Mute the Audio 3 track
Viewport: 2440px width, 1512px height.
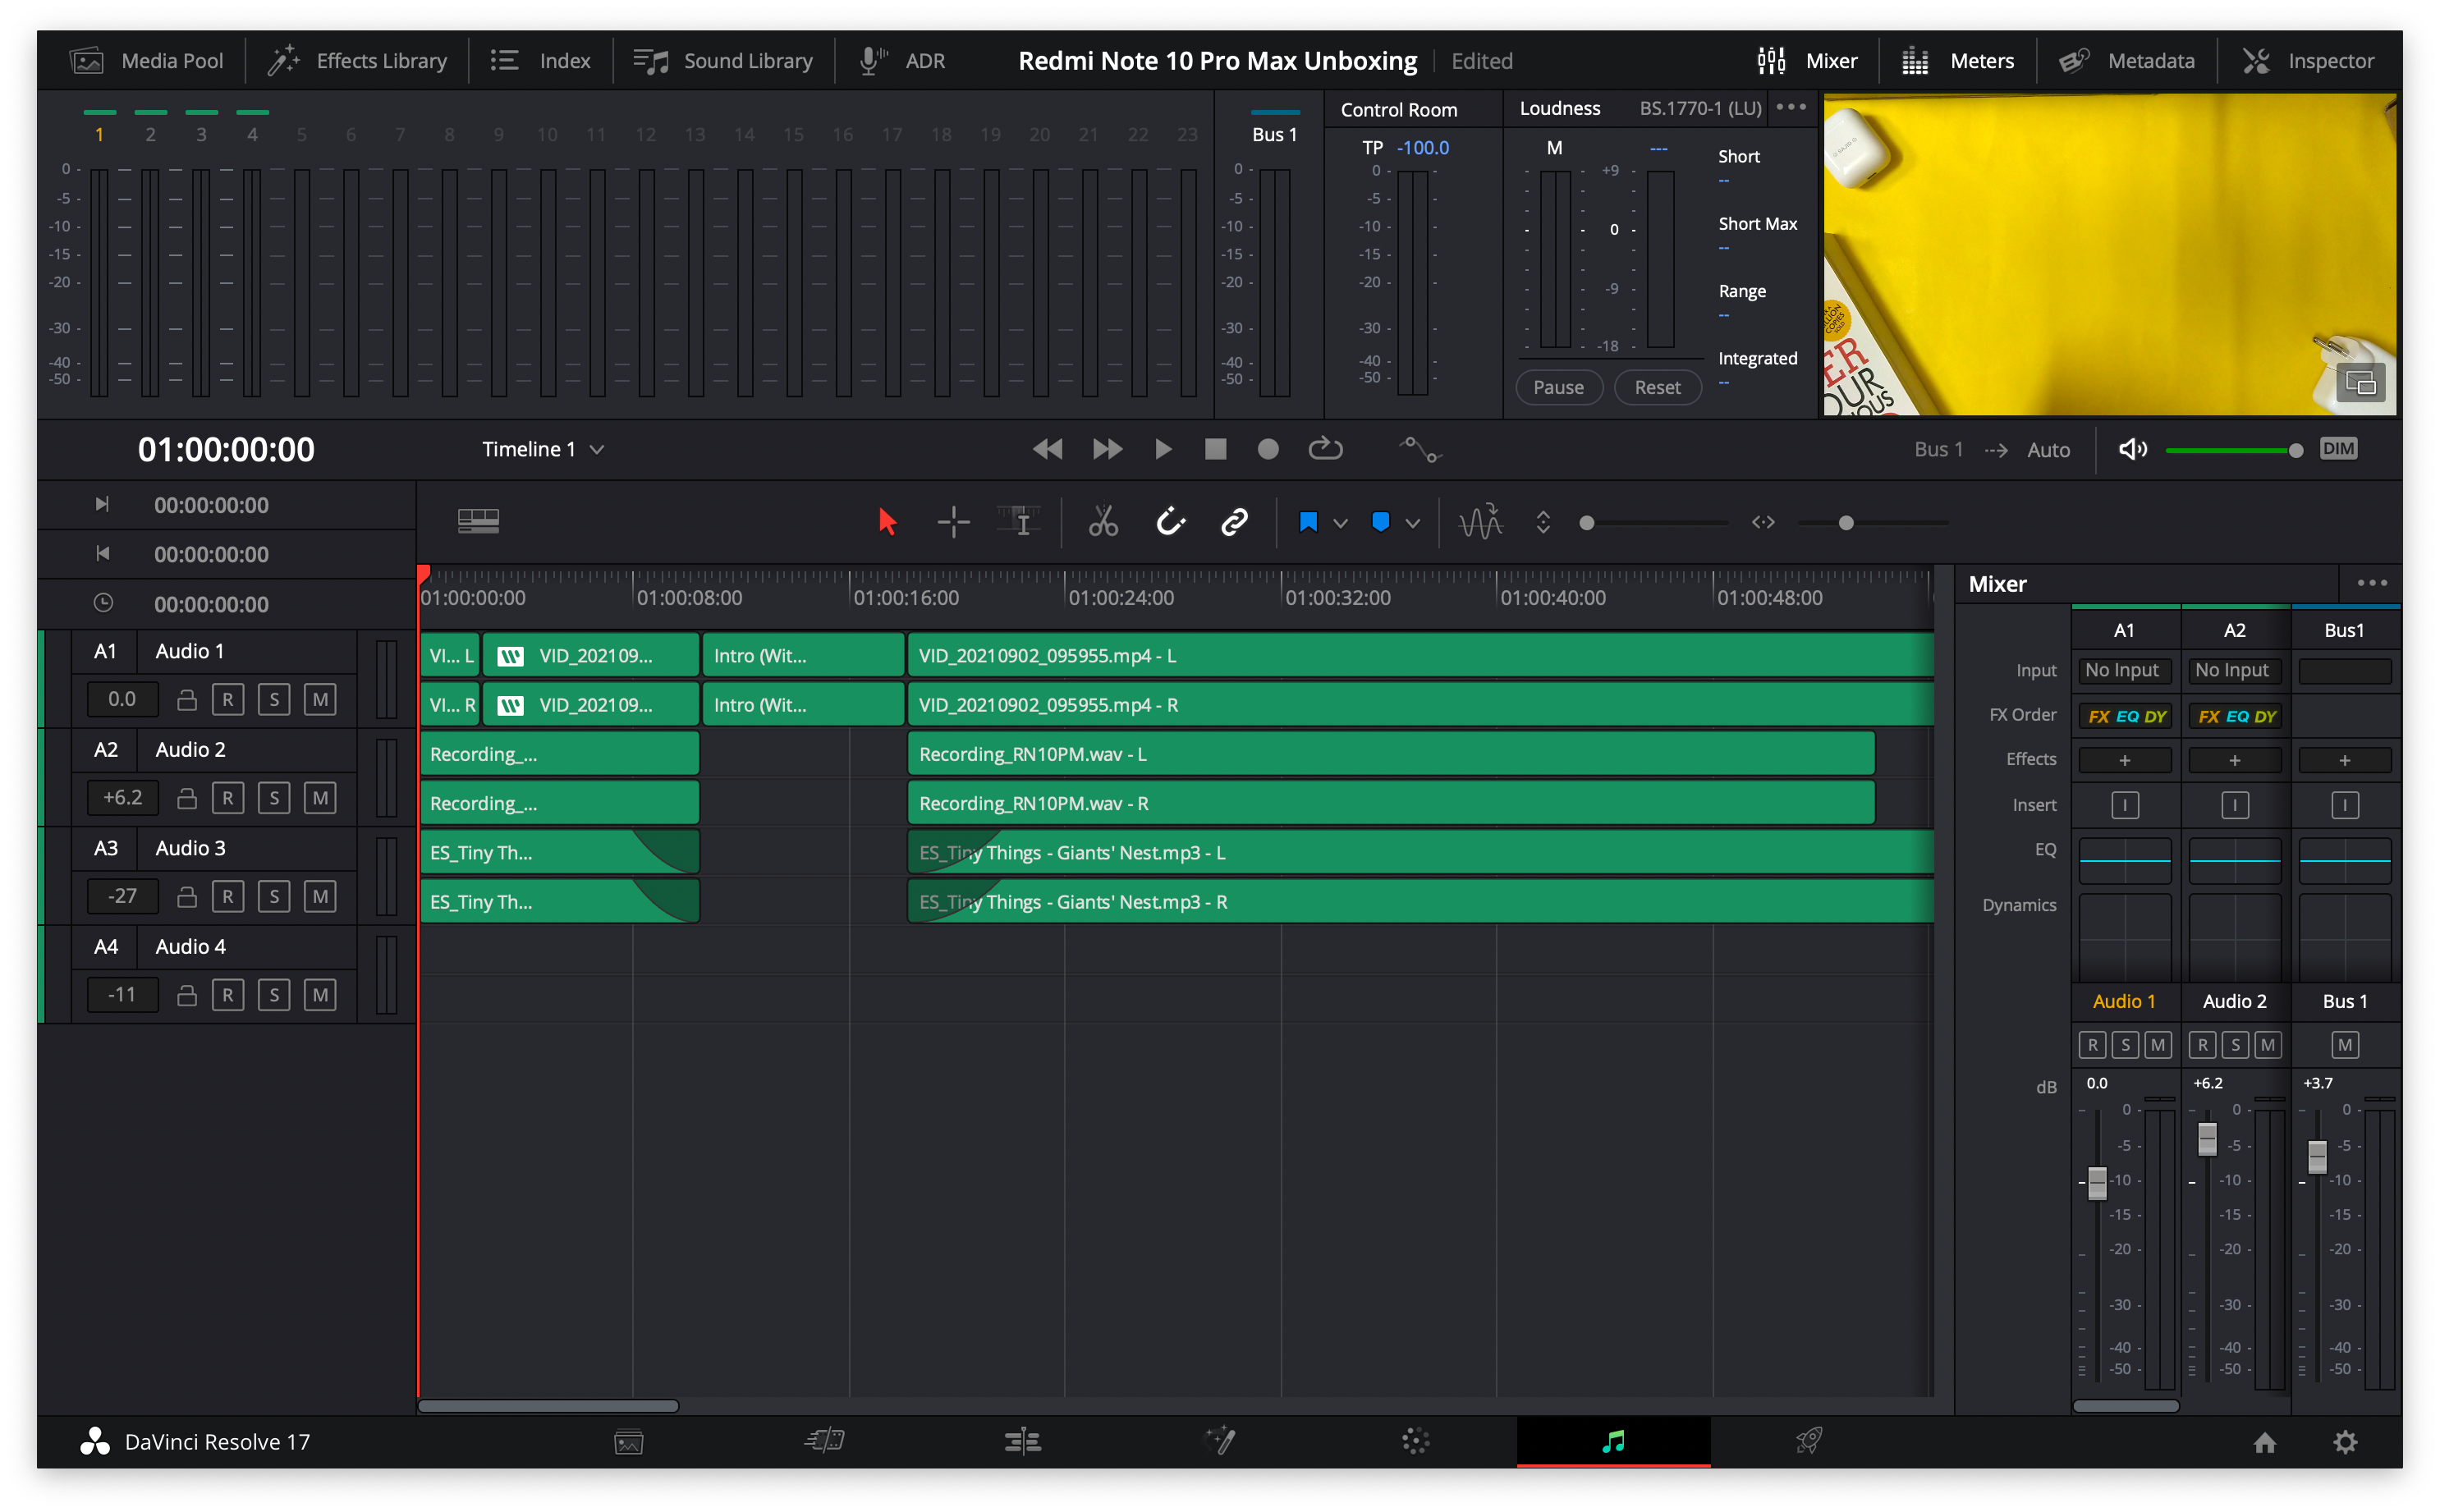320,895
